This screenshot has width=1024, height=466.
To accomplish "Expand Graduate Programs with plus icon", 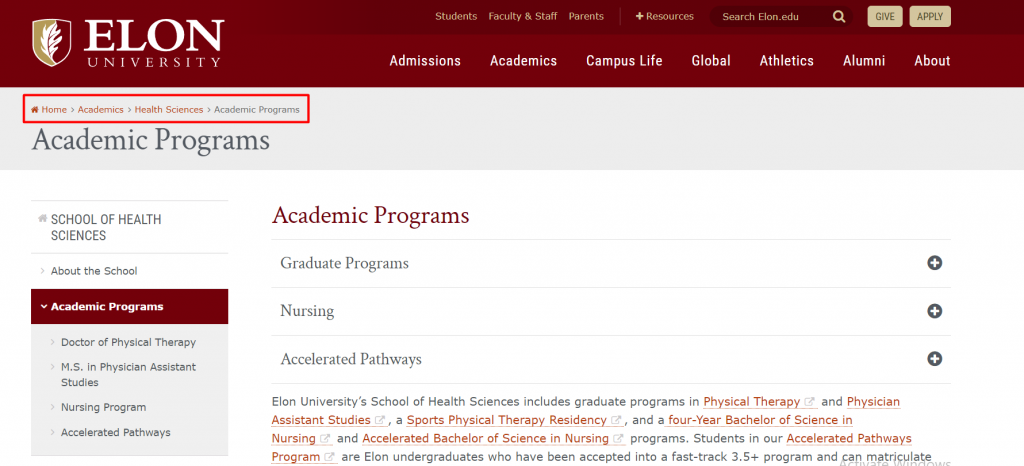I will pyautogui.click(x=935, y=263).
